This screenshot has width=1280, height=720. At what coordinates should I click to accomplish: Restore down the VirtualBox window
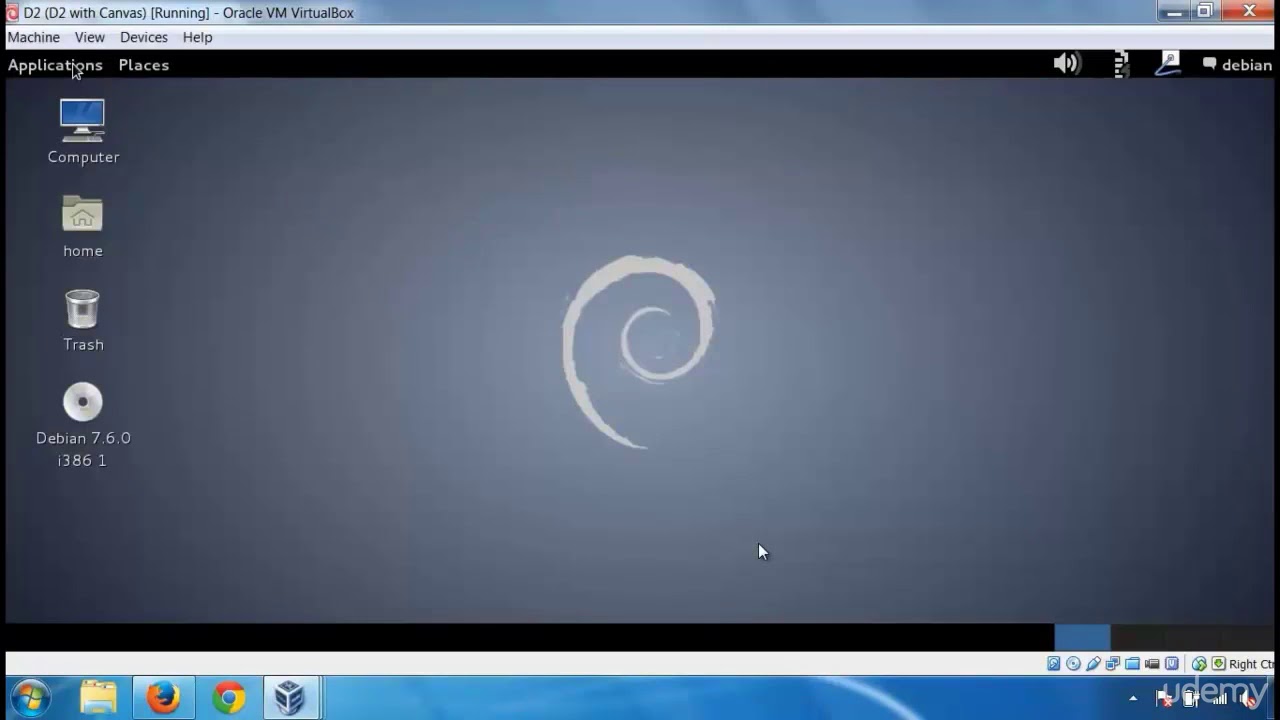tap(1205, 12)
